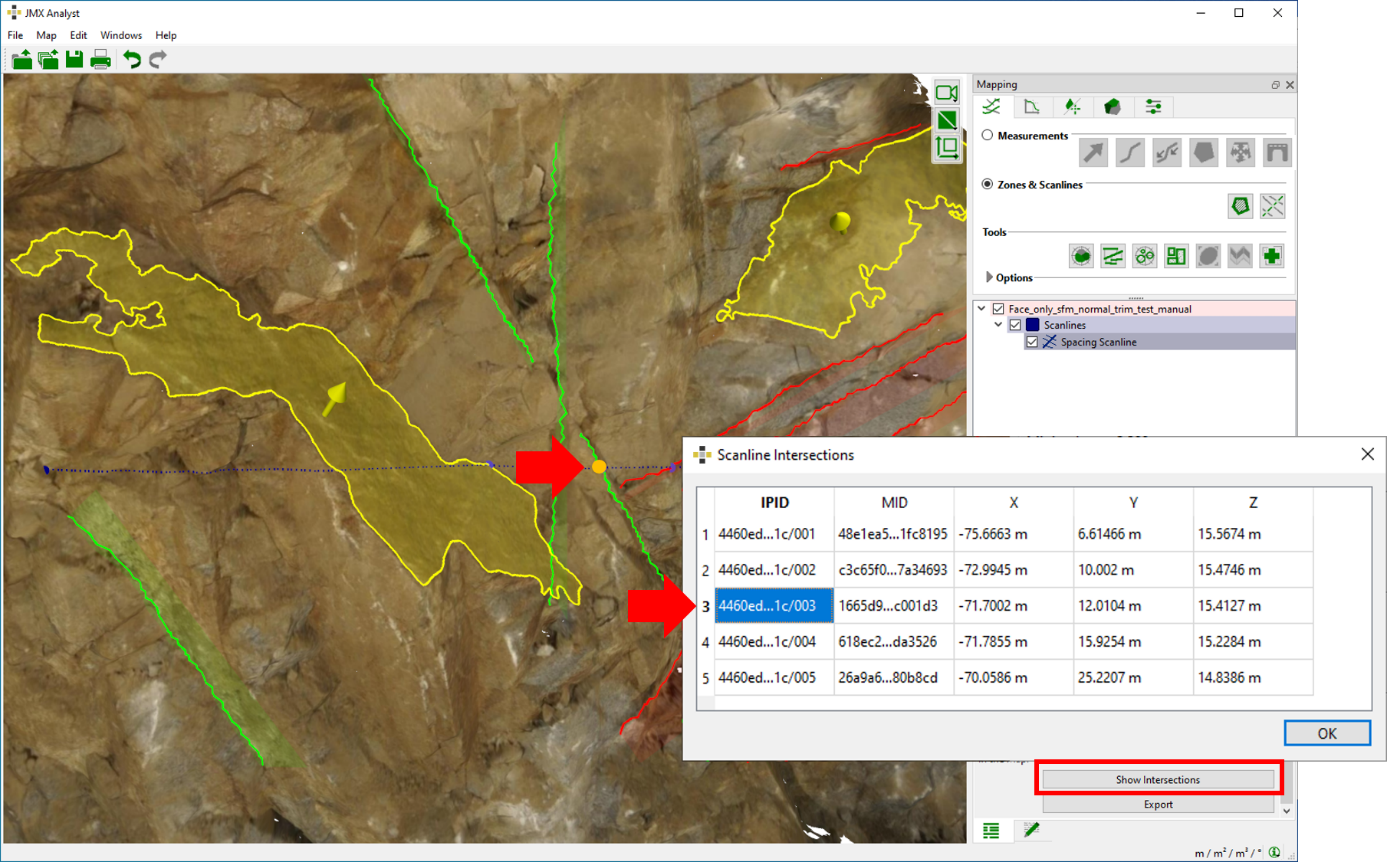Click the print icon in toolbar
The image size is (1387, 862).
tap(101, 60)
